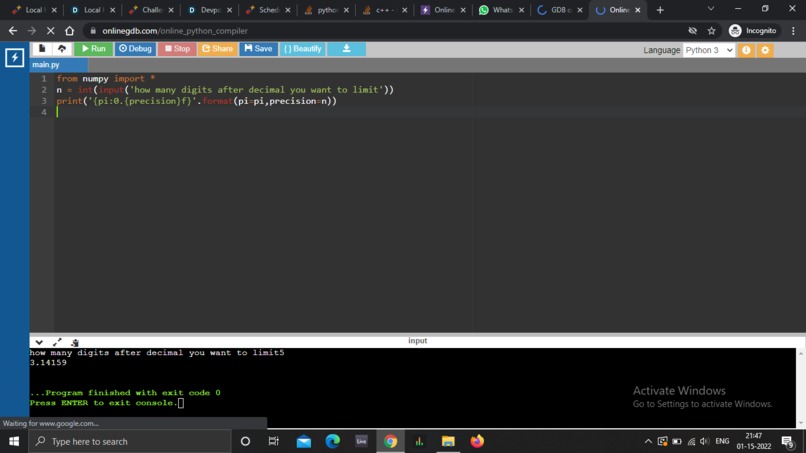Click the 'Type here to search' taskbar box

[x=130, y=441]
